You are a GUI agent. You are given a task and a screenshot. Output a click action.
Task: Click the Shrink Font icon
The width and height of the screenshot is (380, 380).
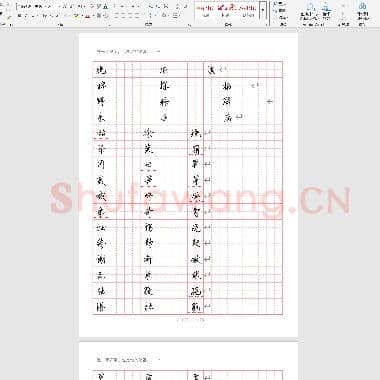point(72,6)
